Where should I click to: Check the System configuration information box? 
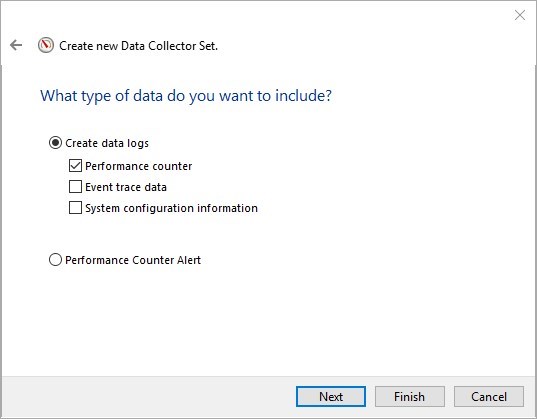click(x=75, y=208)
